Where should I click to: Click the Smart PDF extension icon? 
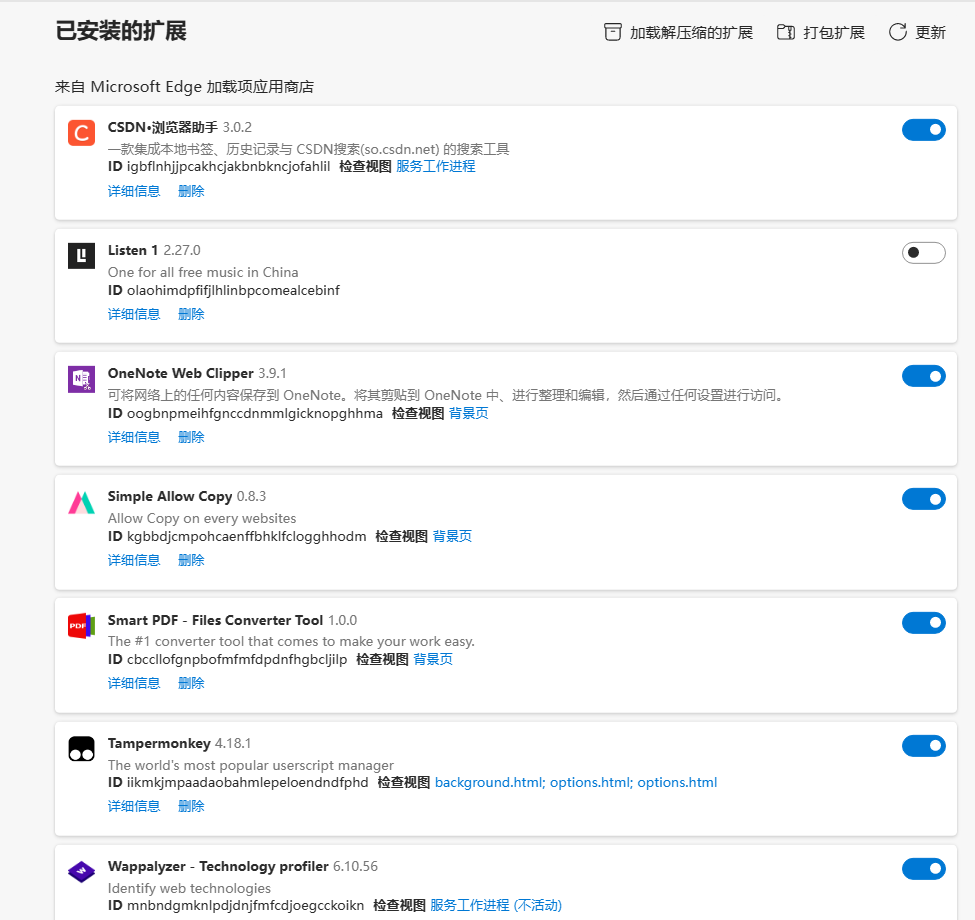pos(81,626)
